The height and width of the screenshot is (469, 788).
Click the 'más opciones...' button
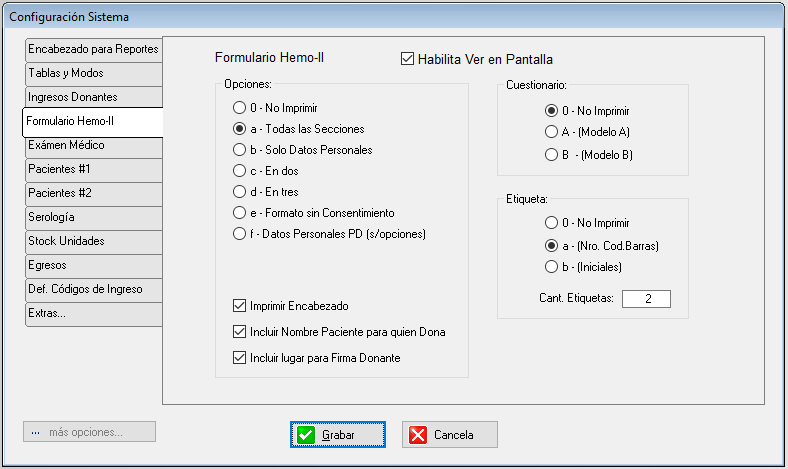pos(90,432)
